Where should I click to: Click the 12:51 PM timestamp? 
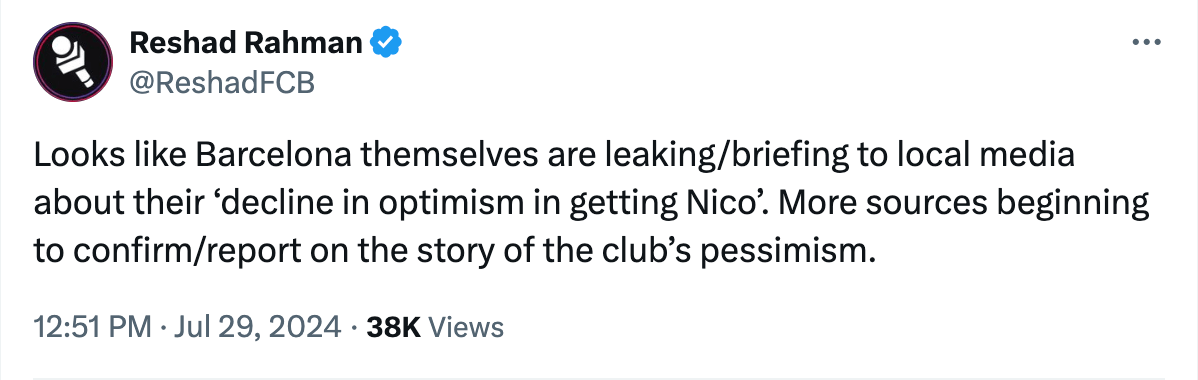pyautogui.click(x=92, y=326)
